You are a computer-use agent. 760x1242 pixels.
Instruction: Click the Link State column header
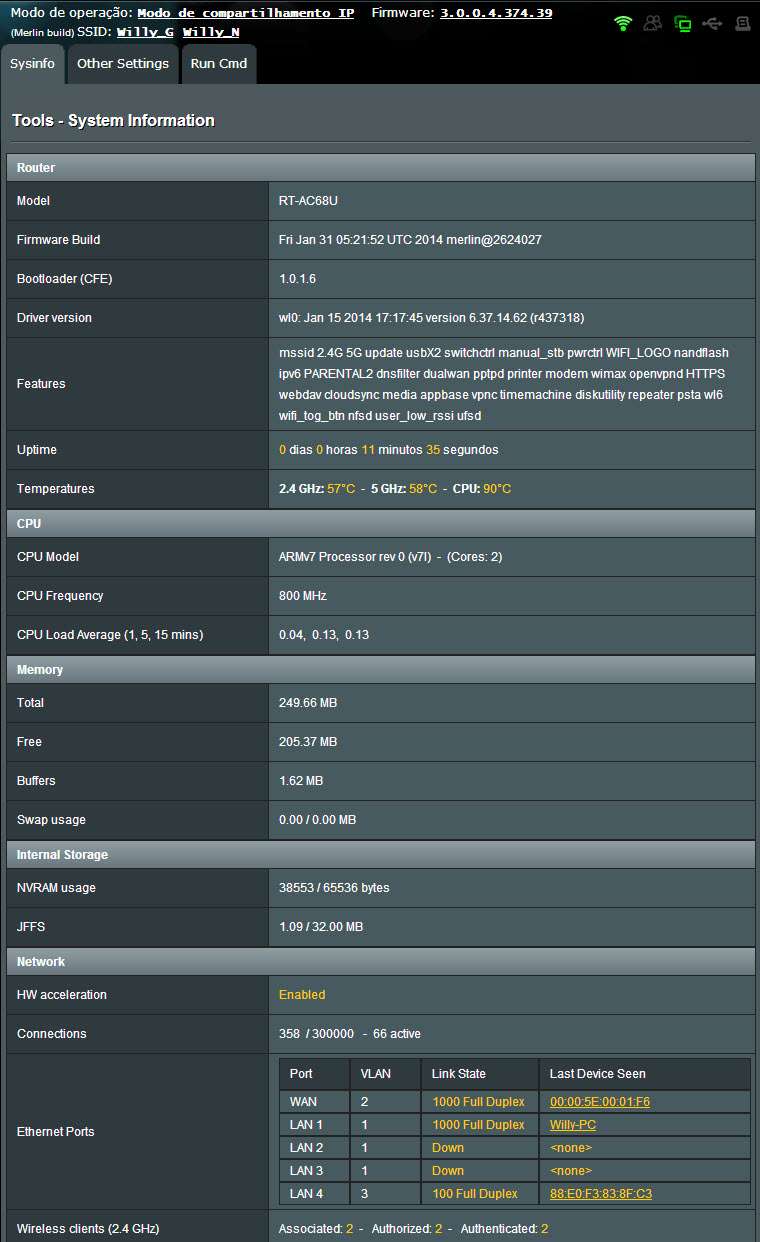pyautogui.click(x=458, y=1074)
